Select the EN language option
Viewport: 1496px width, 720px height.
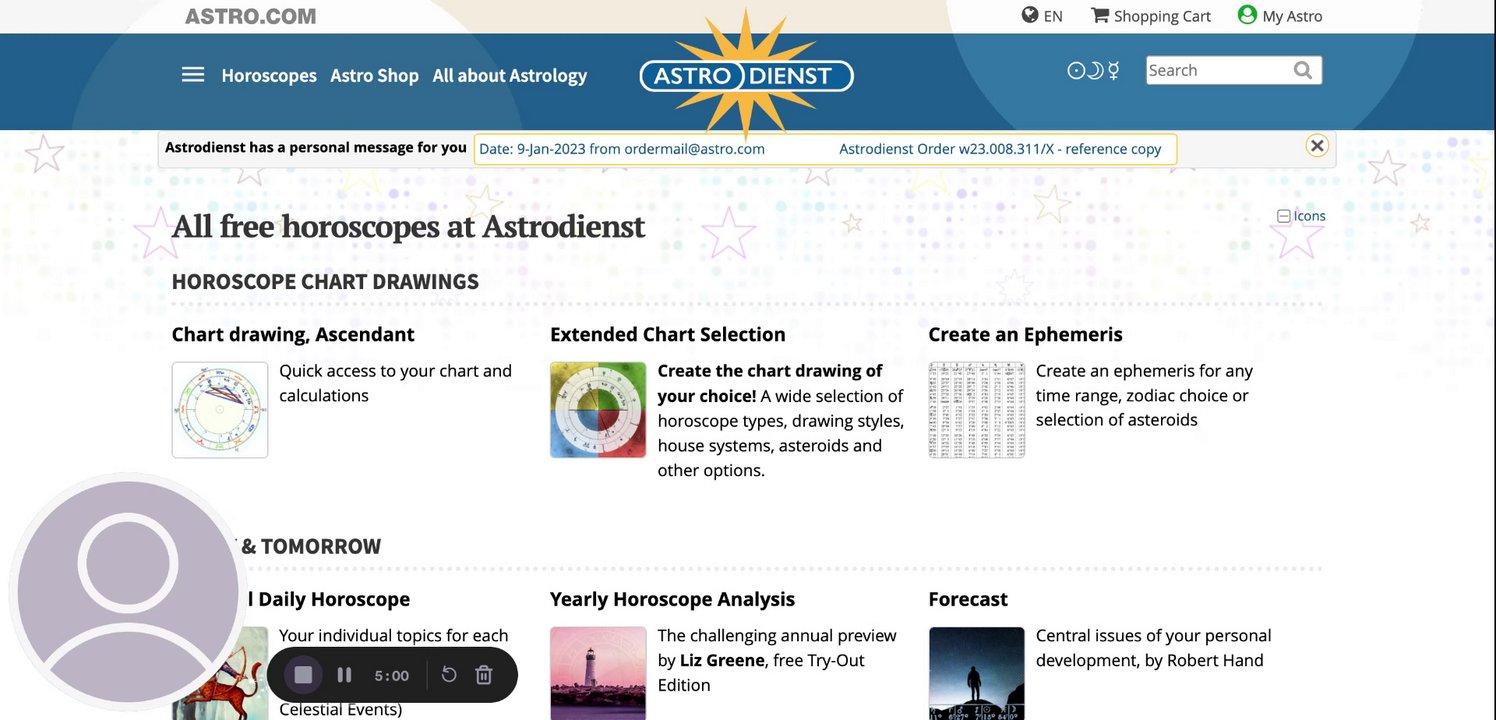(x=1053, y=16)
